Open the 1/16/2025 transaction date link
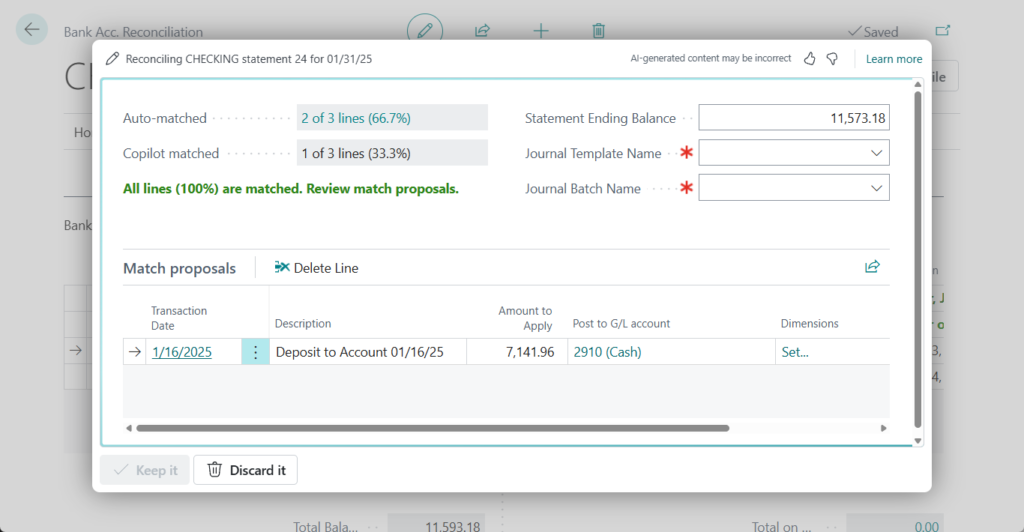The image size is (1024, 532). point(182,352)
